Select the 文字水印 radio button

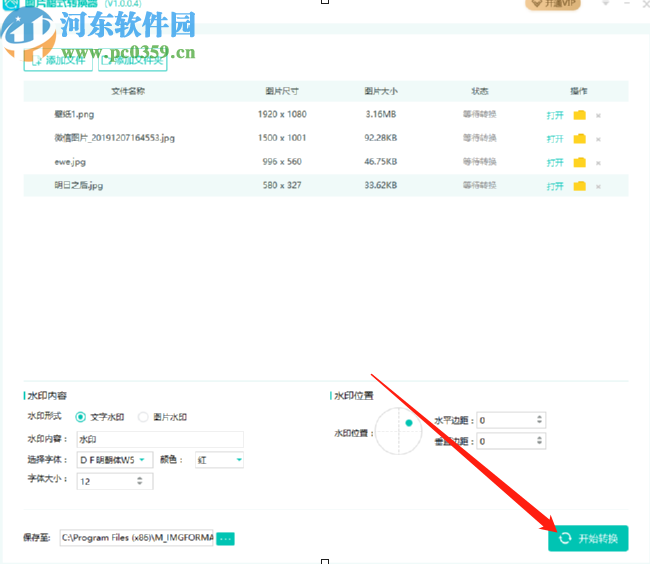coord(80,417)
